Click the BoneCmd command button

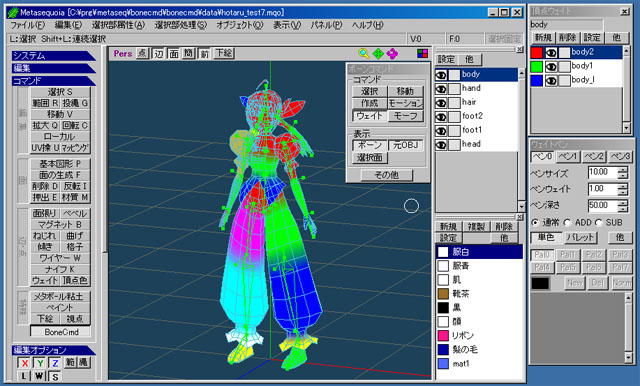[x=61, y=332]
